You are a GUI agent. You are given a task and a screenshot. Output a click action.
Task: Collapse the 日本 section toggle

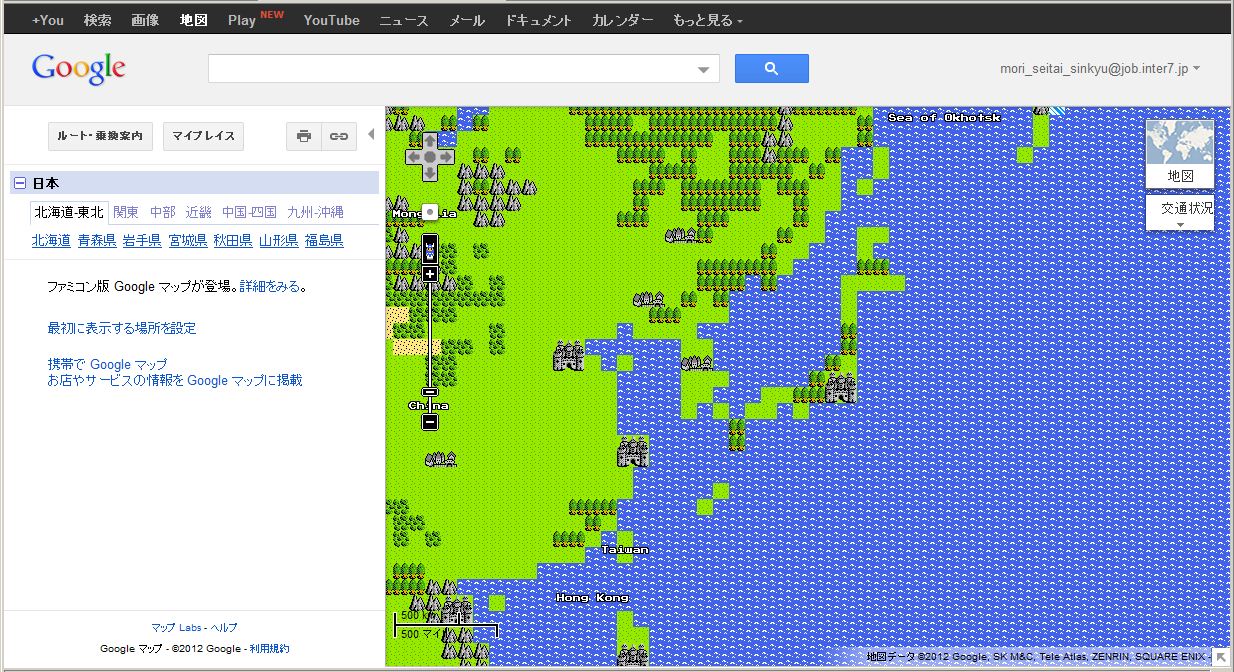coord(19,184)
